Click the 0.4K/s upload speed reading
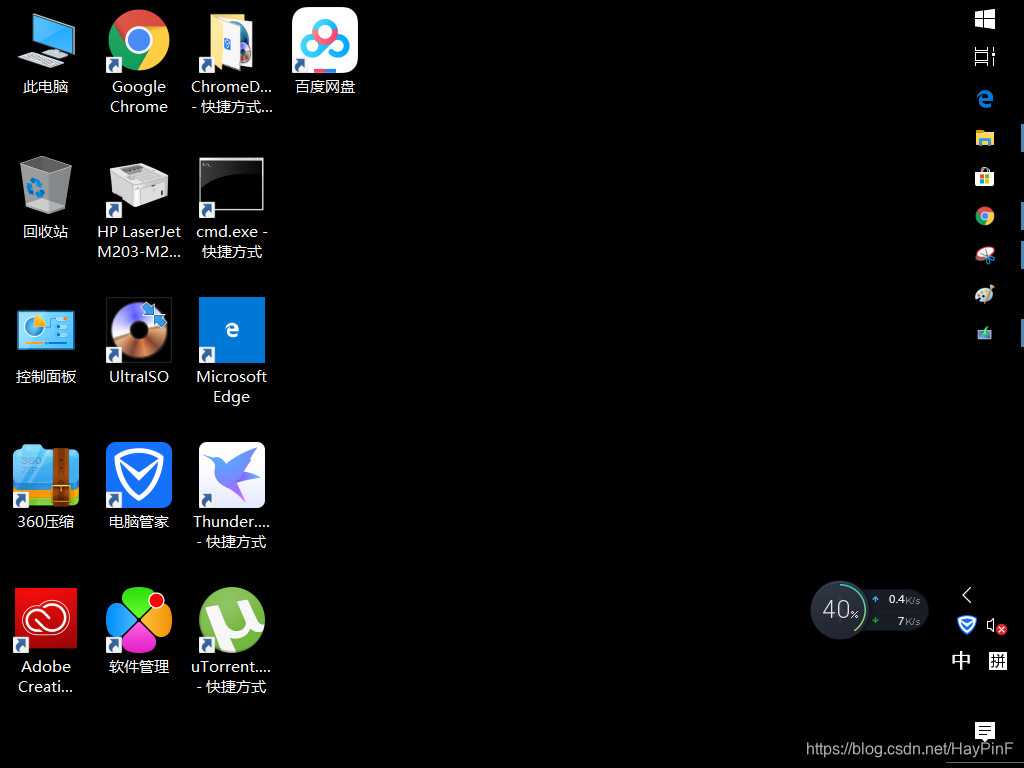 click(904, 600)
